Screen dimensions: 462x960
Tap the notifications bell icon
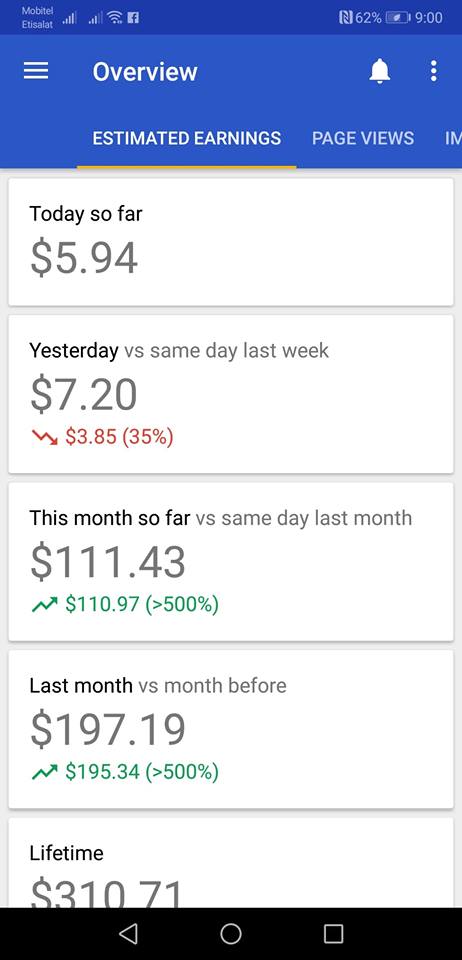pos(379,72)
